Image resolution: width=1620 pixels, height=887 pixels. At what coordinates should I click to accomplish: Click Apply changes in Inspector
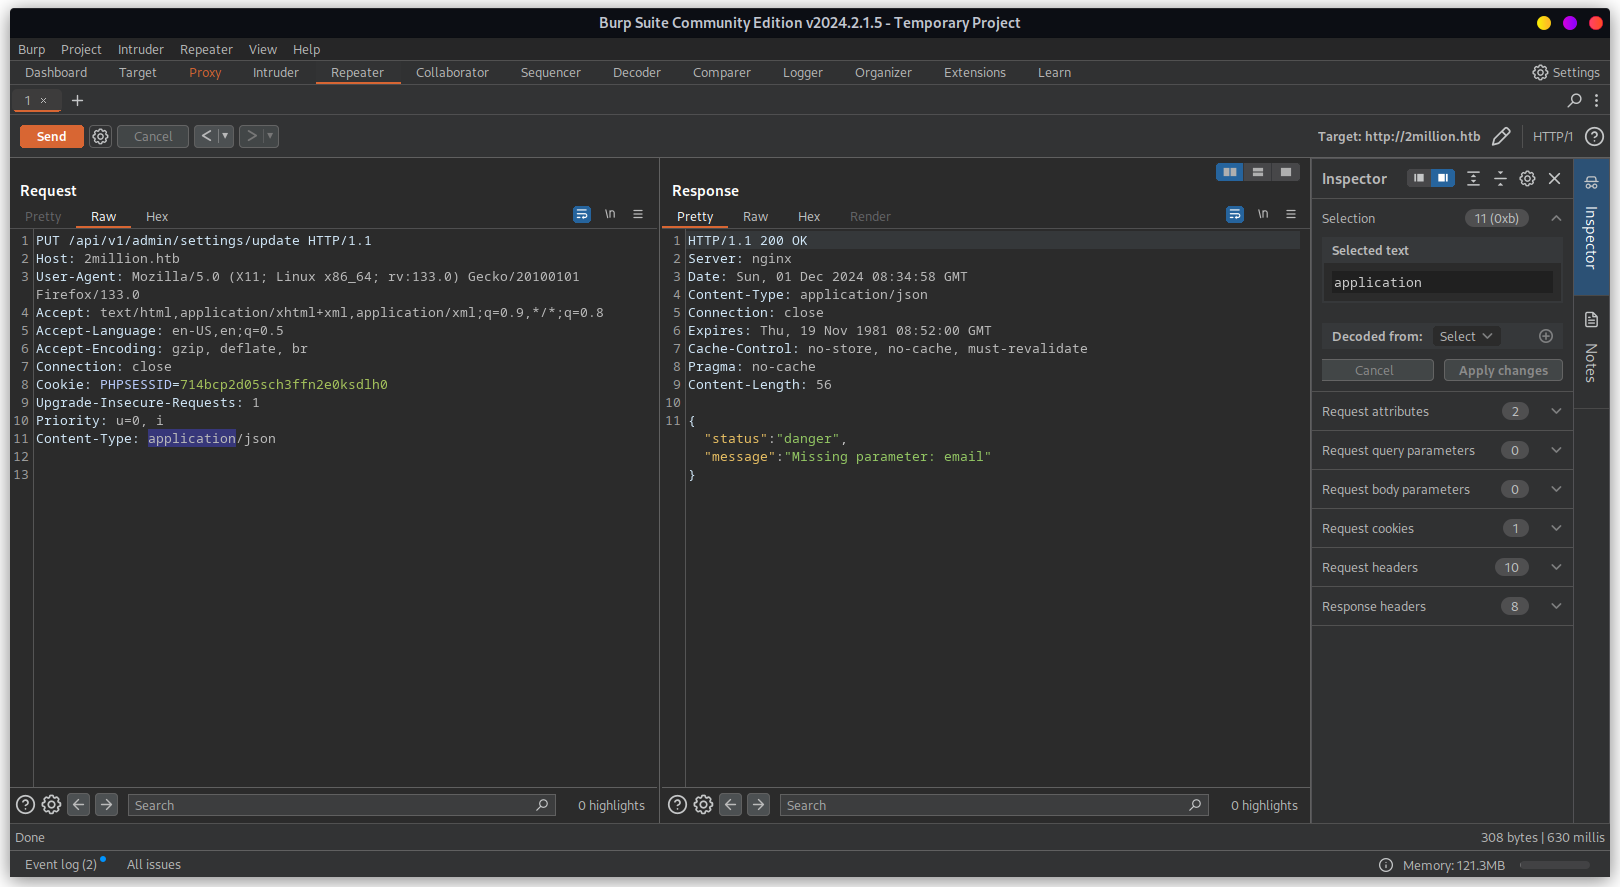(x=1503, y=370)
